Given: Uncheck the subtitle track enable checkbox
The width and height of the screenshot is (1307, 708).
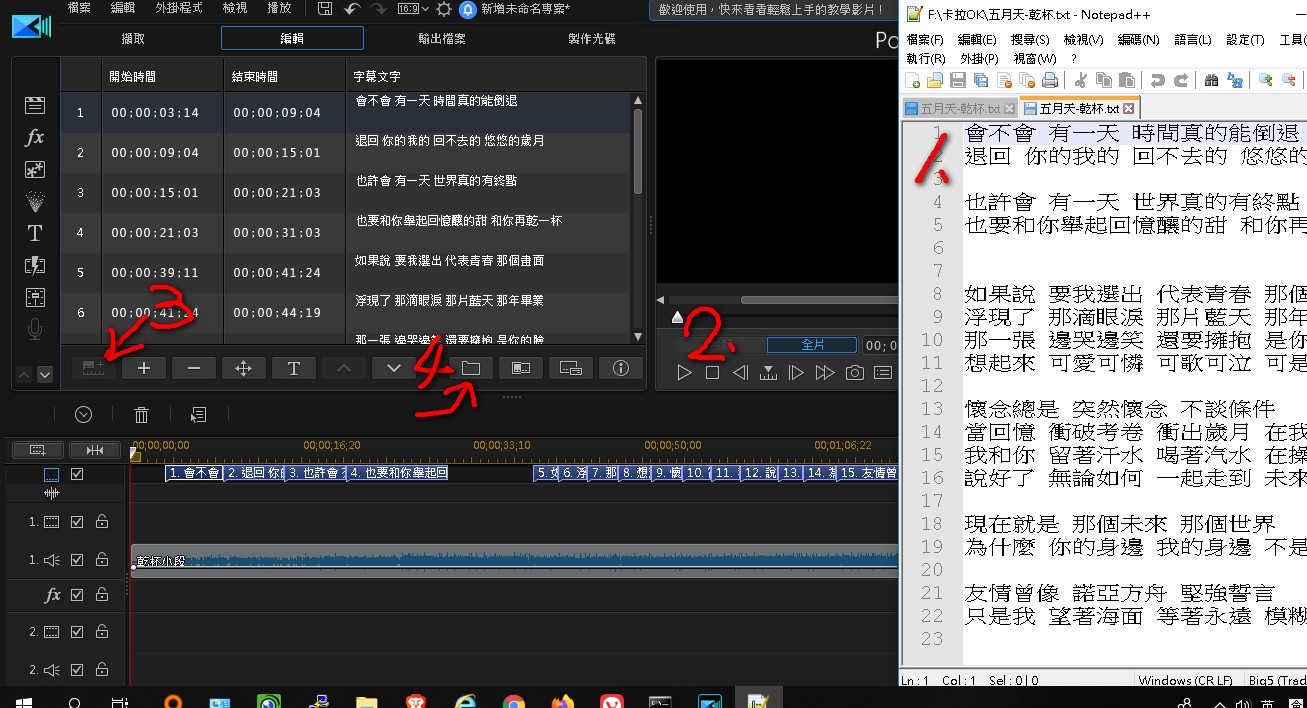Looking at the screenshot, I should click(78, 475).
